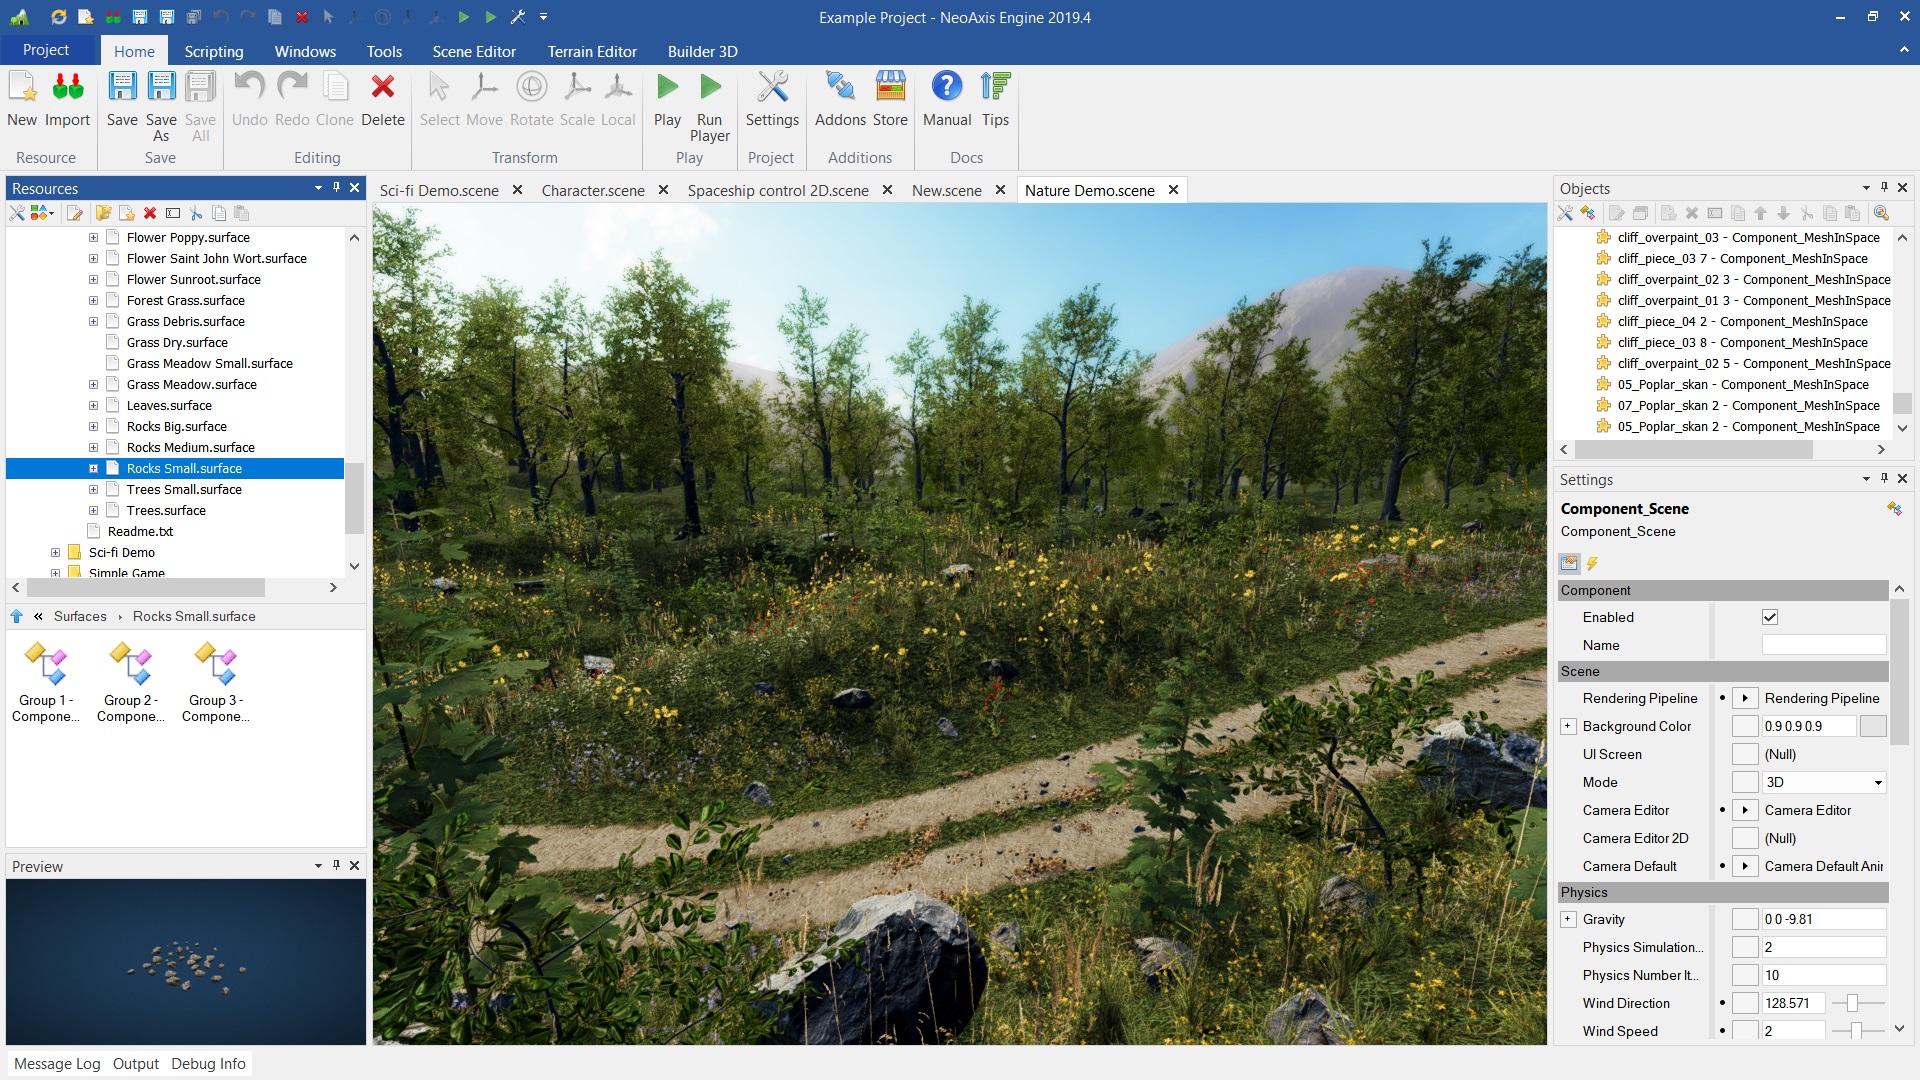Adjust the Wind Direction slider
This screenshot has width=1920, height=1080.
(1852, 1003)
